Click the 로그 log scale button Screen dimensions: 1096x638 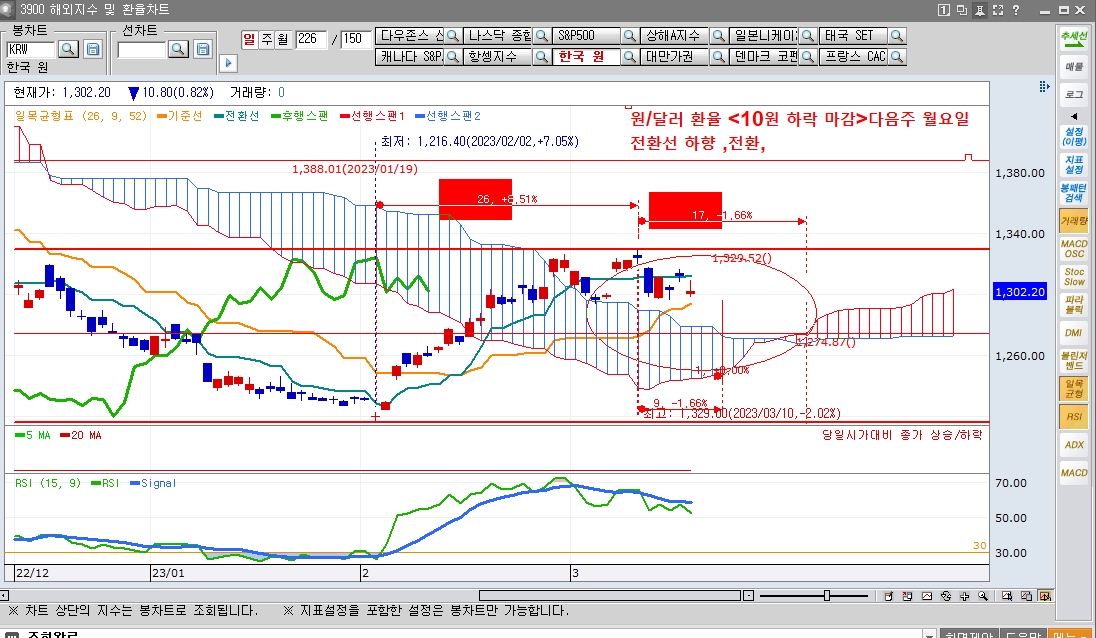tap(1074, 94)
